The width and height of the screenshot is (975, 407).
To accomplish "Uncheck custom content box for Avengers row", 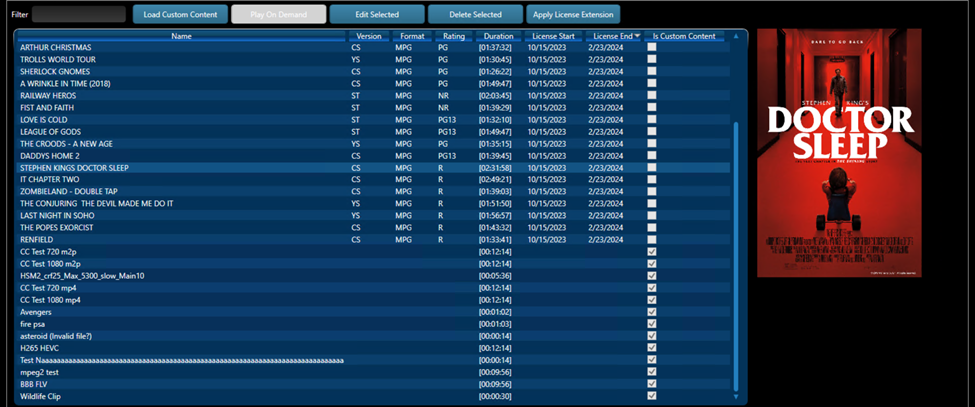I will (652, 312).
